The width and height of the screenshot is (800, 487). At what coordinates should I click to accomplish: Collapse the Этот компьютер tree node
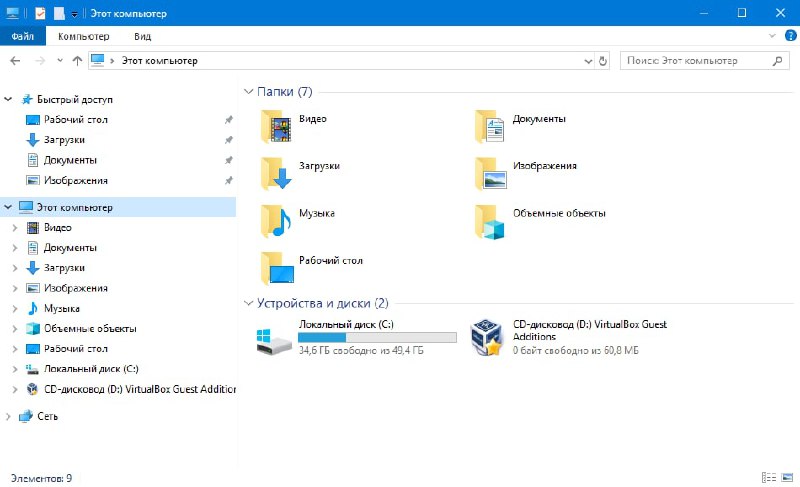[x=8, y=207]
